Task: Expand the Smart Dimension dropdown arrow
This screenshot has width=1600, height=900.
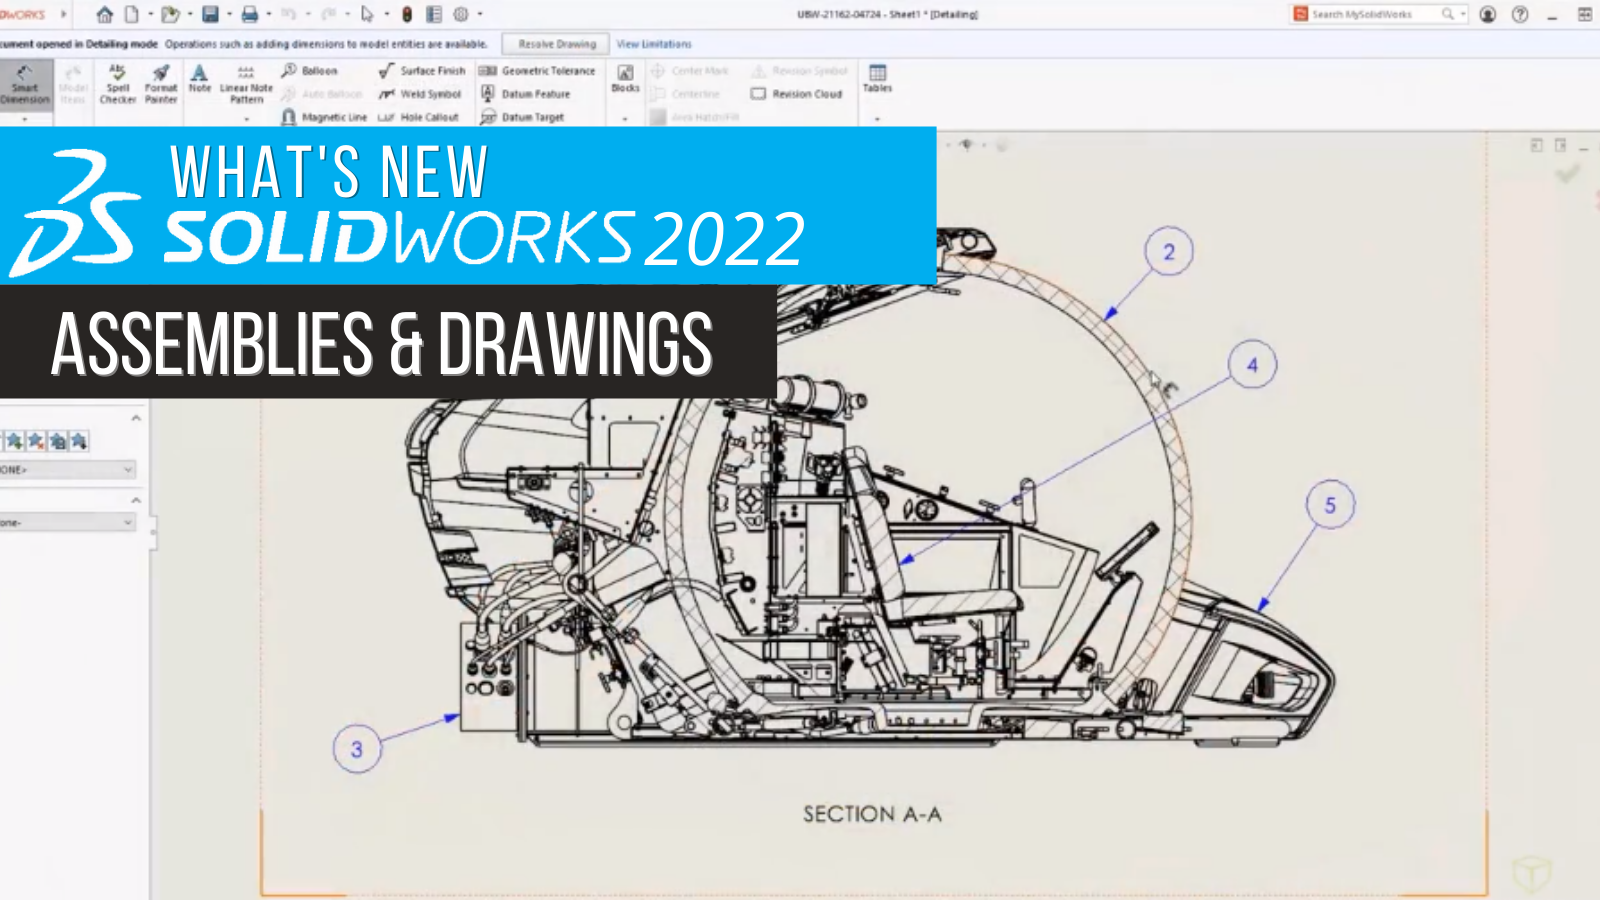Action: 25,119
